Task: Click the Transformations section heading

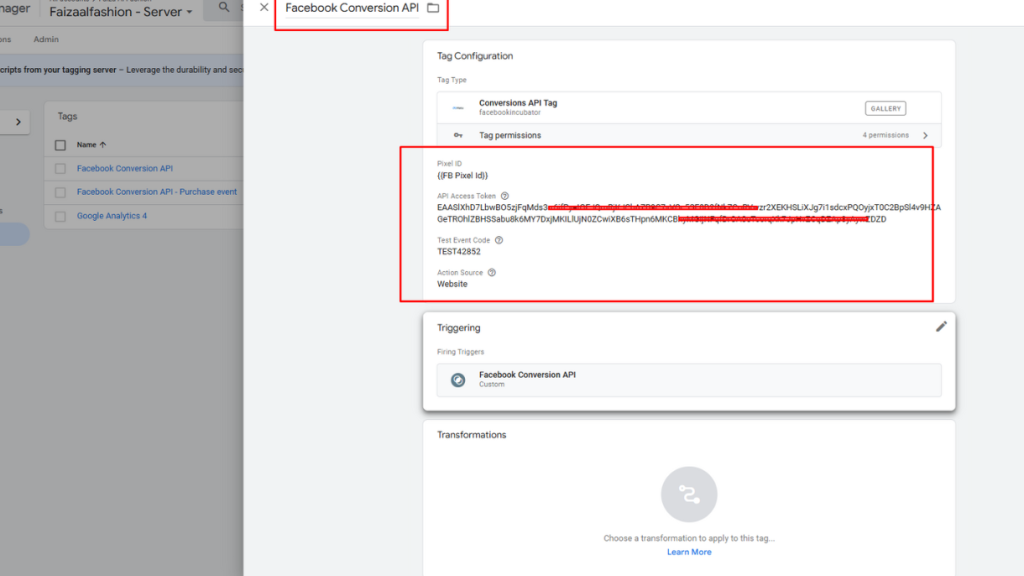Action: pyautogui.click(x=472, y=435)
